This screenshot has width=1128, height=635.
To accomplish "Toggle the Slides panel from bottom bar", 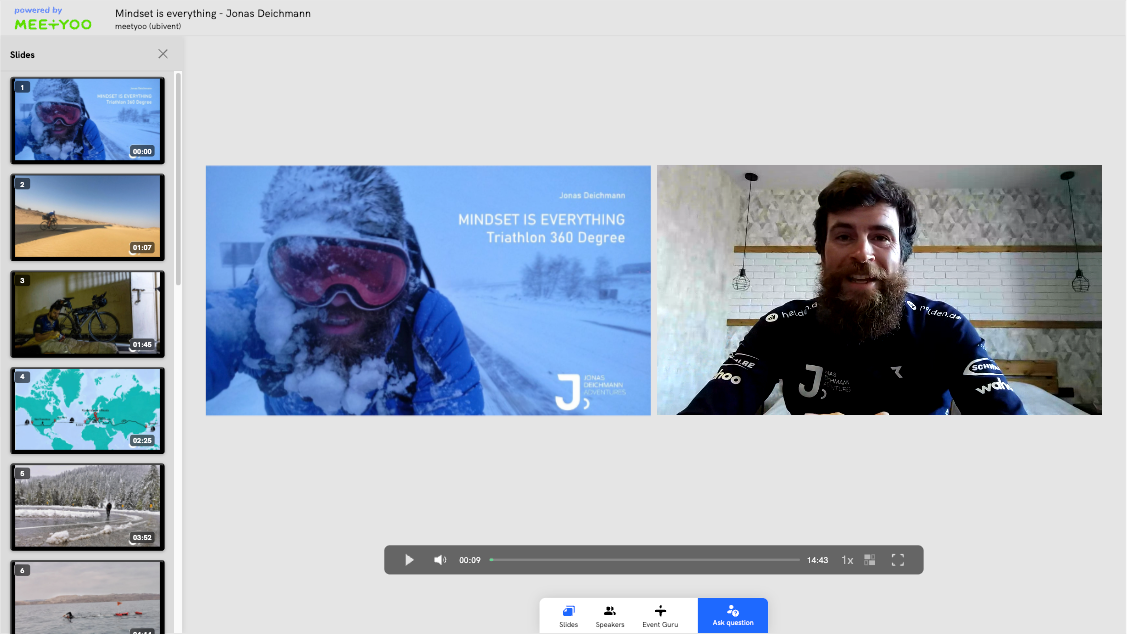I will click(568, 615).
